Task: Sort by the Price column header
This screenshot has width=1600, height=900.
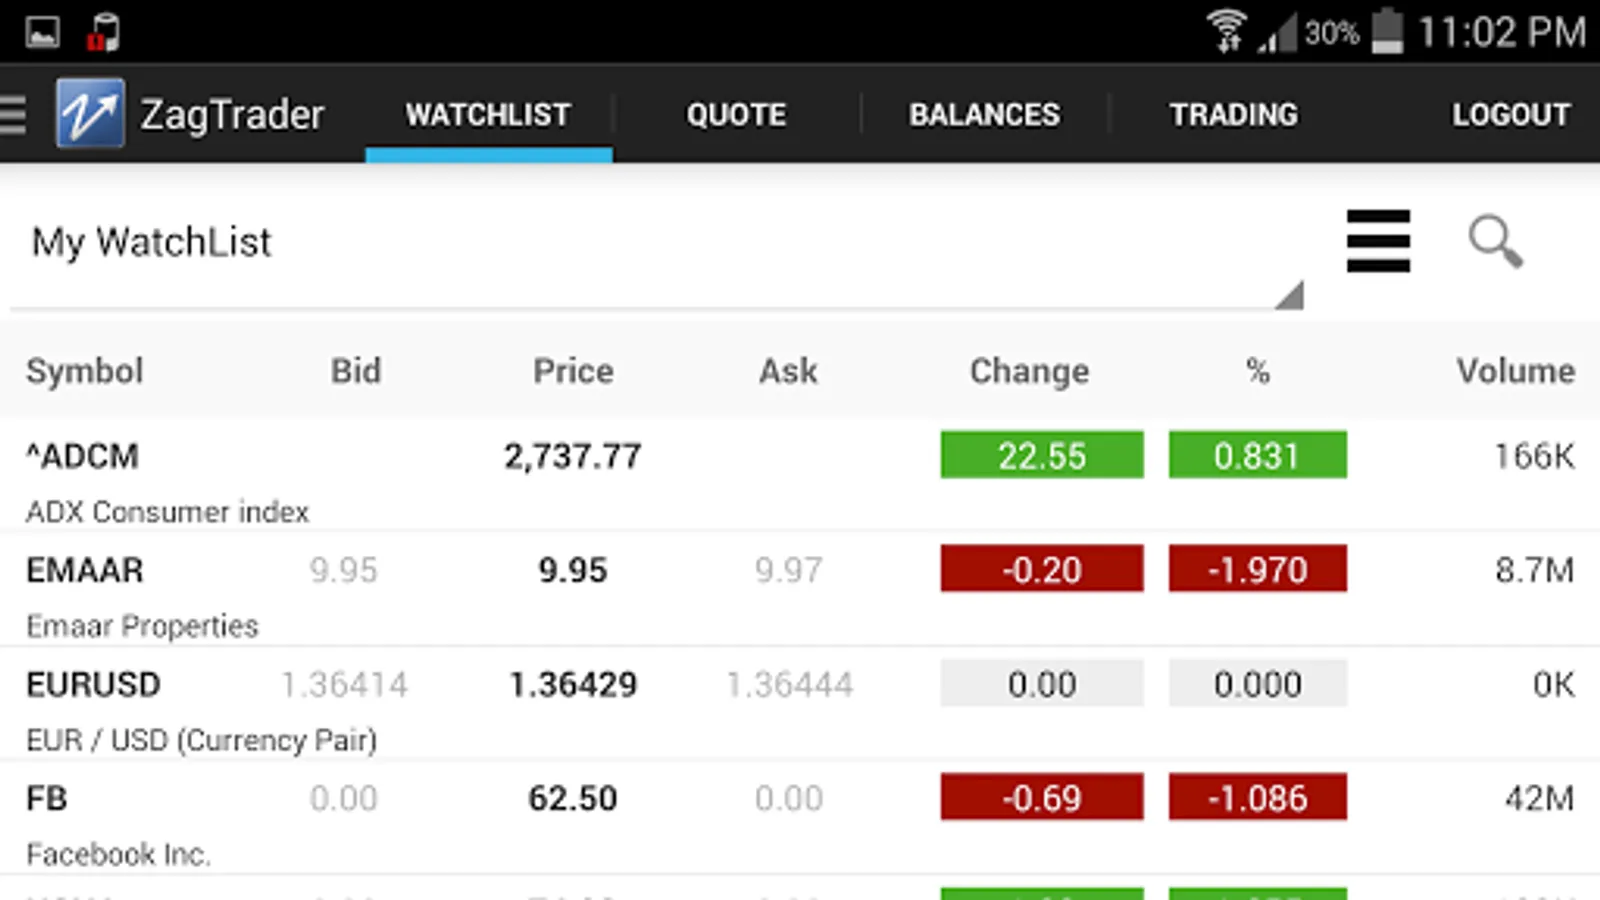Action: [573, 371]
